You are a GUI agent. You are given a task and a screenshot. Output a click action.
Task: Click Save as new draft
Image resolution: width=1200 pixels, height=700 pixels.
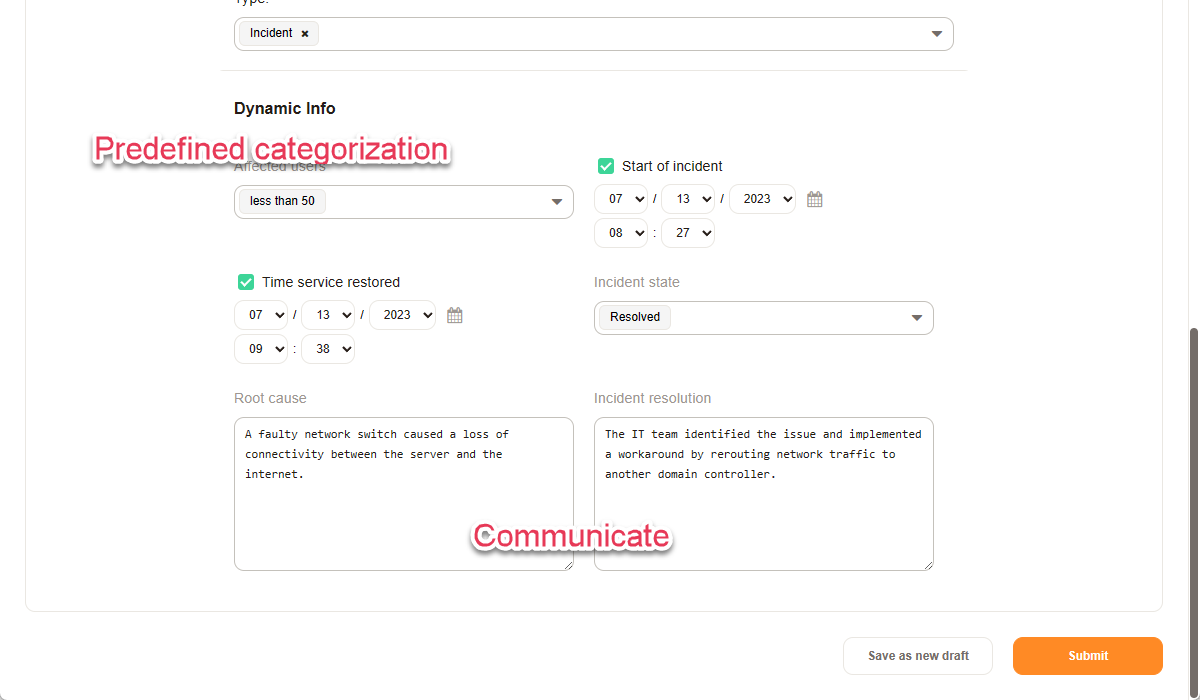coord(918,656)
